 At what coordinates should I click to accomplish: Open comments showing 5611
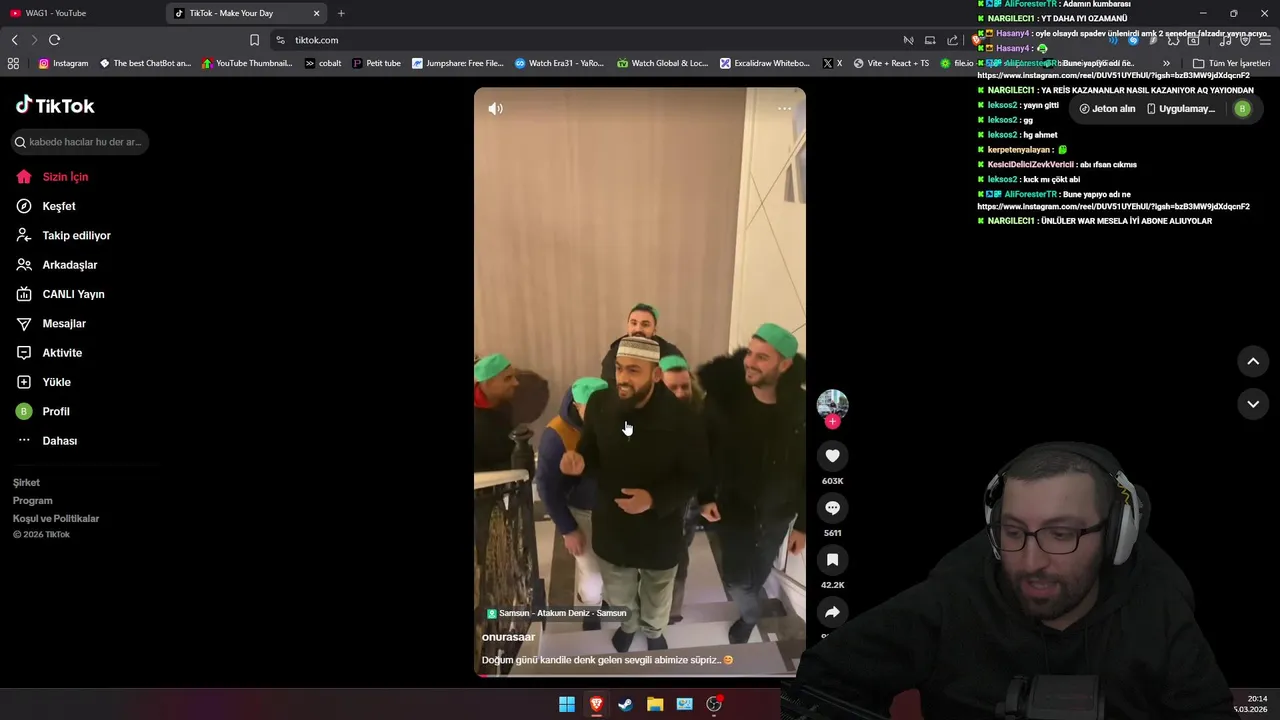tap(832, 508)
